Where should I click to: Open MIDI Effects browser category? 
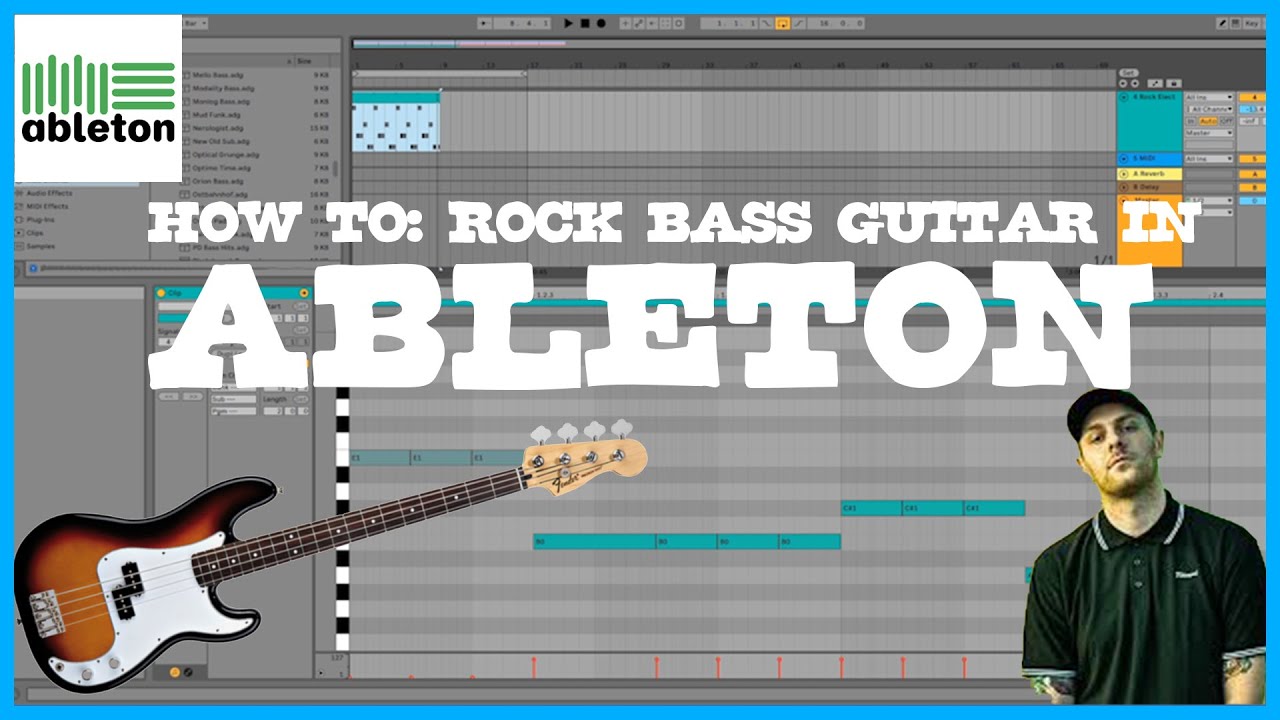click(x=46, y=206)
